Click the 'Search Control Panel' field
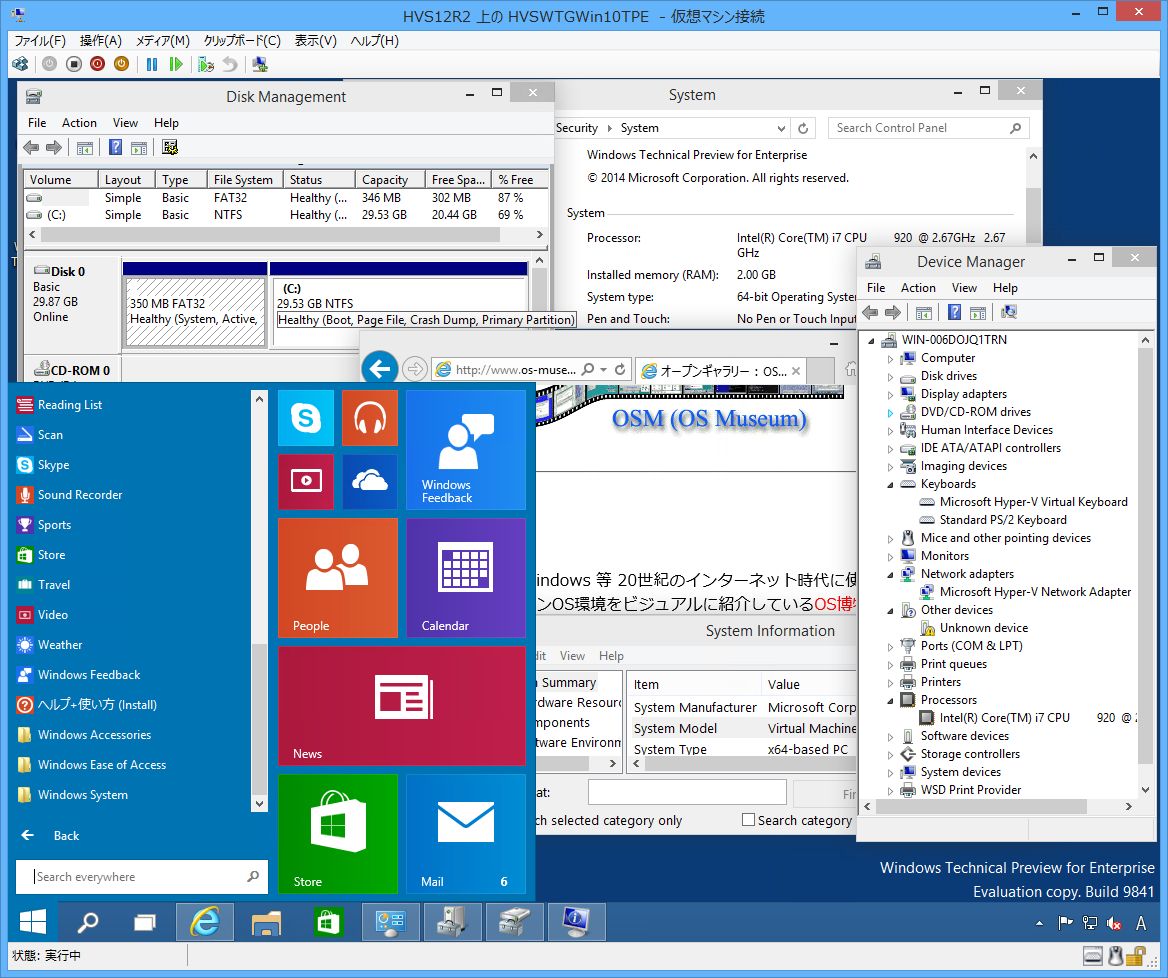The image size is (1168, 978). coord(928,128)
